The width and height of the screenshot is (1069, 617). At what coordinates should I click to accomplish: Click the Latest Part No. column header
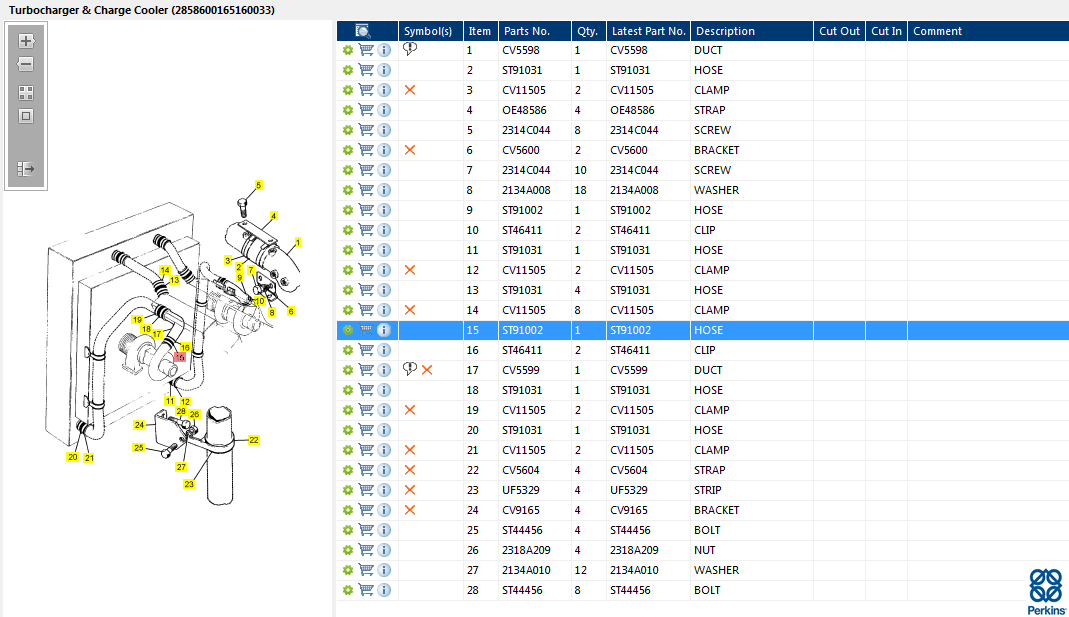648,31
